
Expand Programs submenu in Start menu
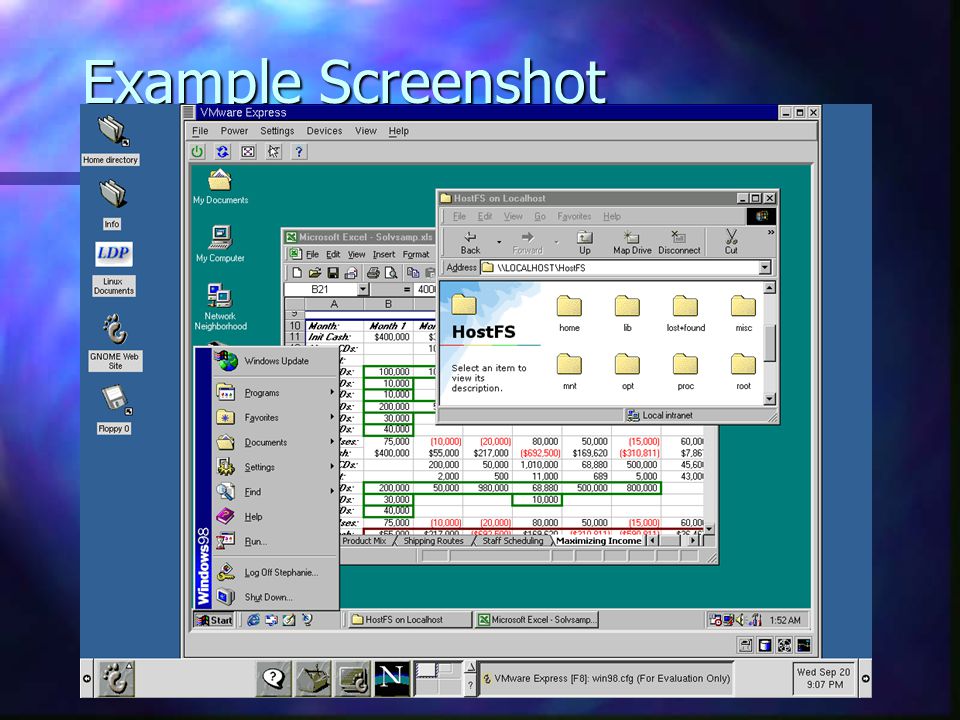[276, 392]
